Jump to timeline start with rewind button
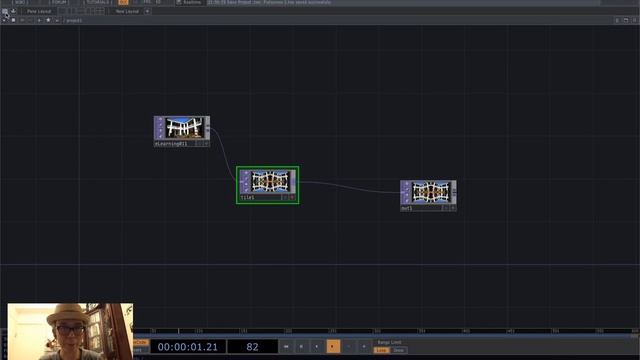This screenshot has width=640, height=360. [x=286, y=347]
